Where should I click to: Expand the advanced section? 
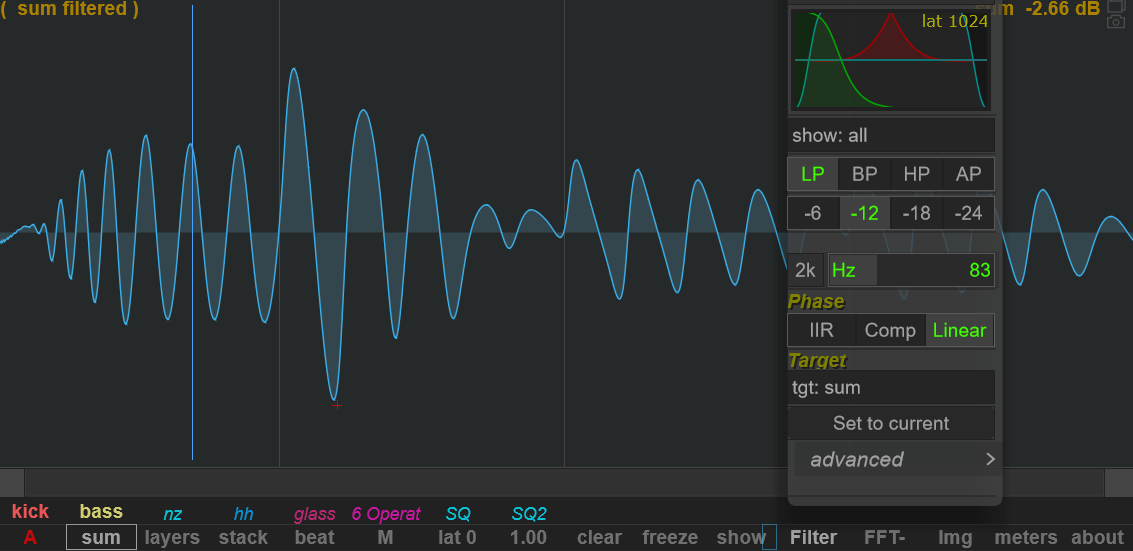click(892, 460)
